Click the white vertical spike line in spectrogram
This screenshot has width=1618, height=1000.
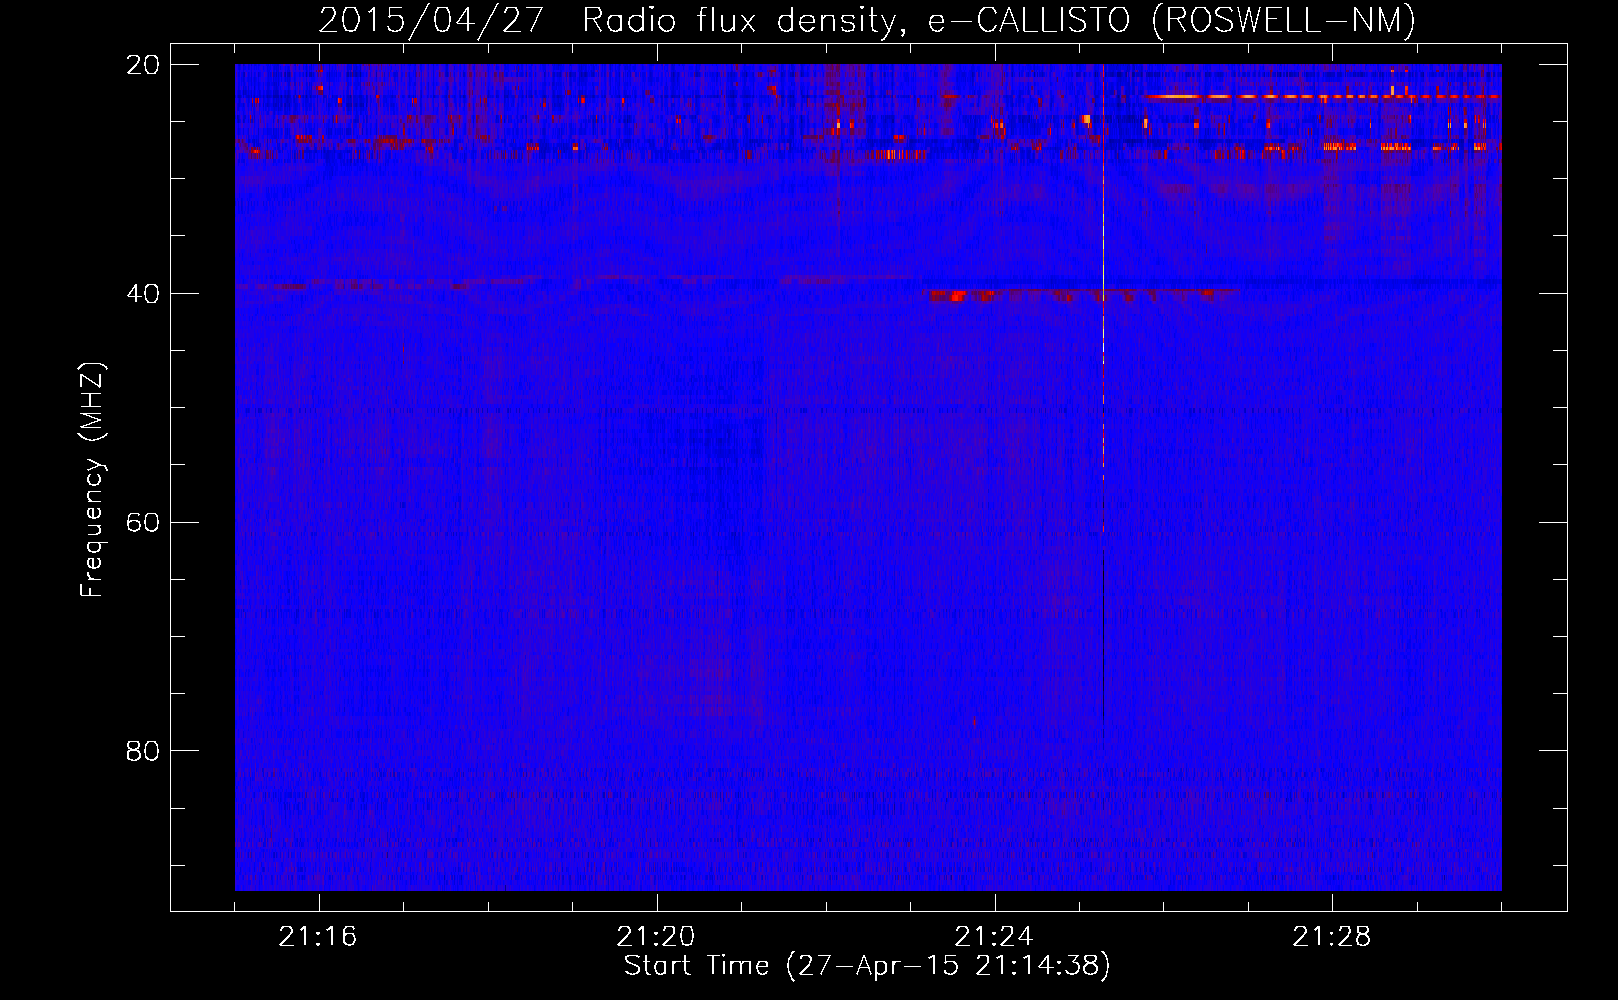[x=1103, y=270]
